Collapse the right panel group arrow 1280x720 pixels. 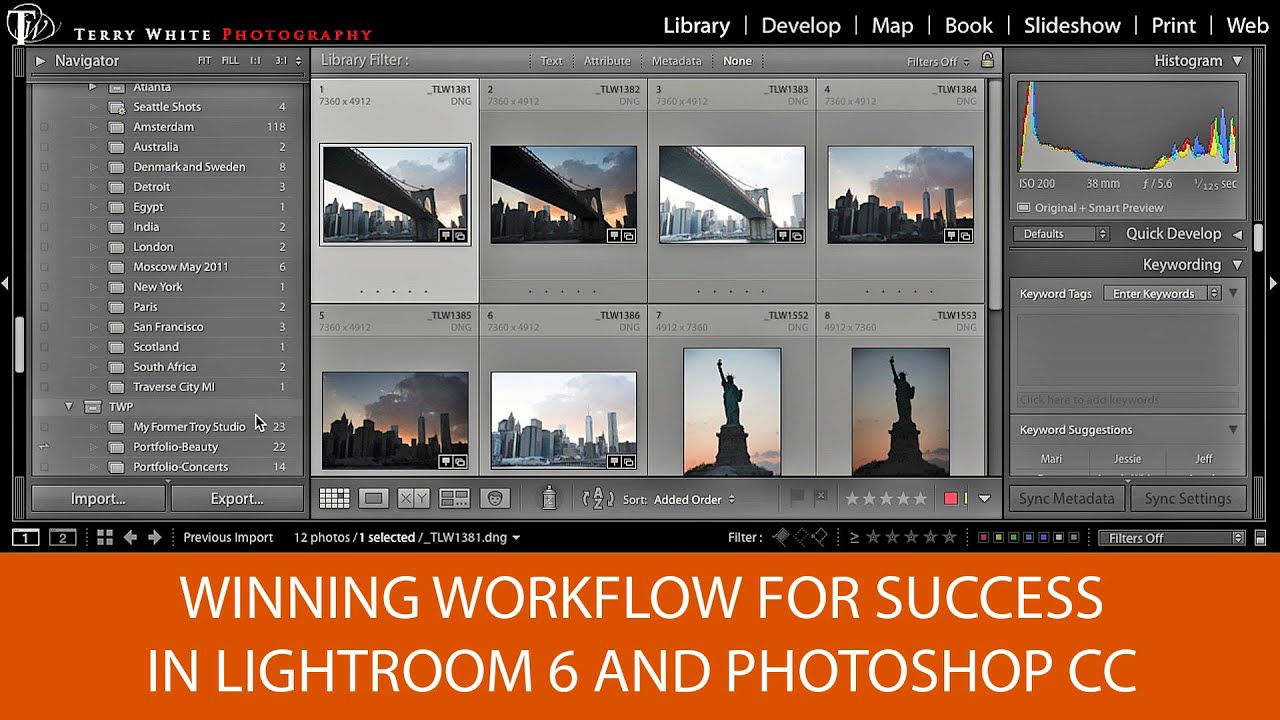[x=1274, y=284]
